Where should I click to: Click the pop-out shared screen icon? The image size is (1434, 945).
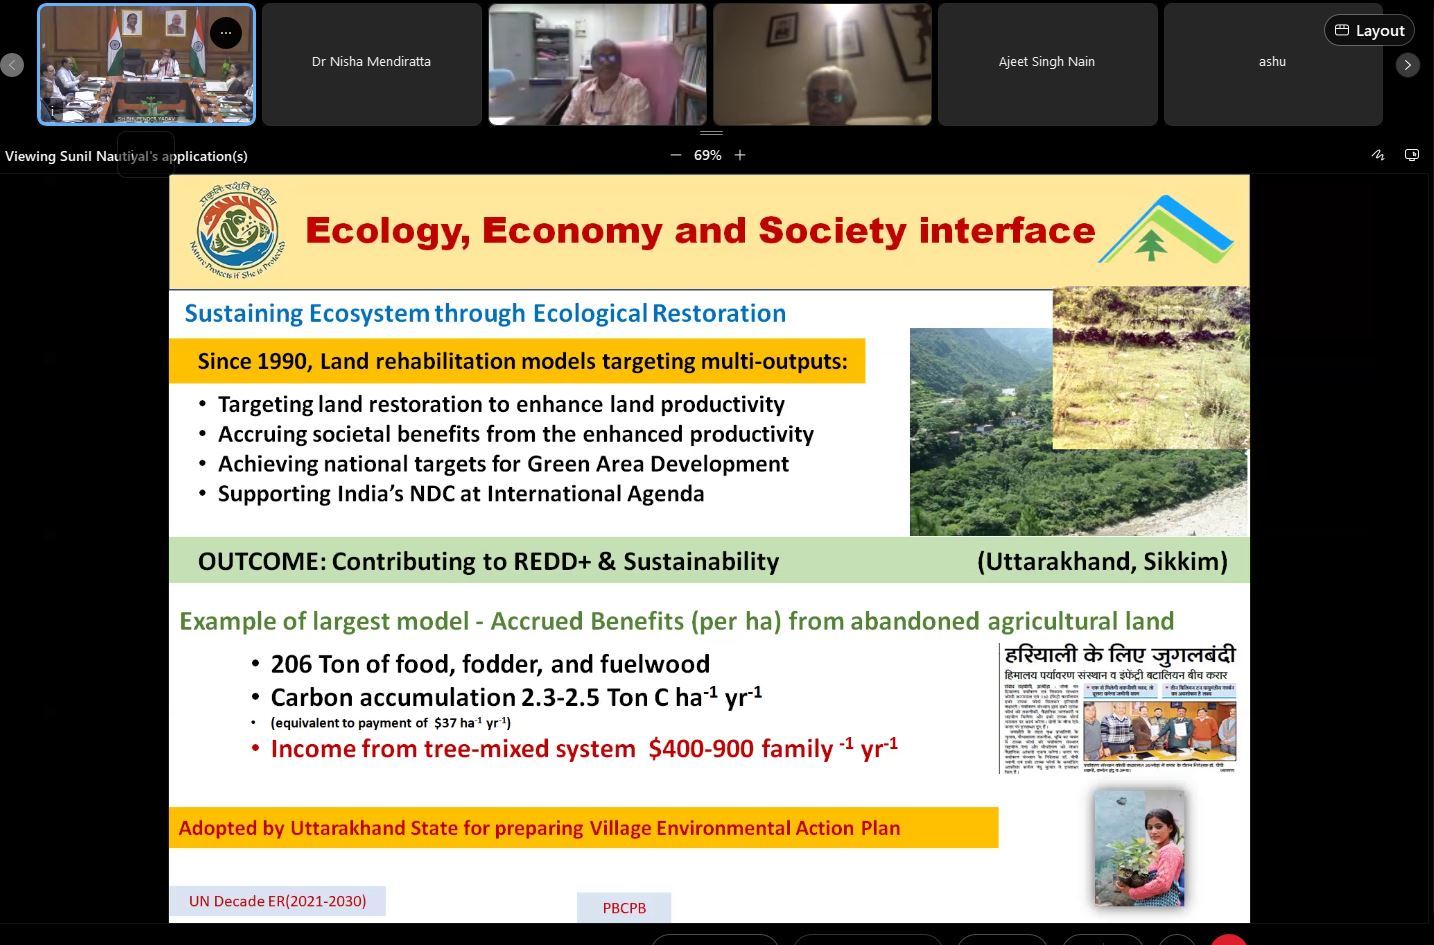(x=1412, y=155)
